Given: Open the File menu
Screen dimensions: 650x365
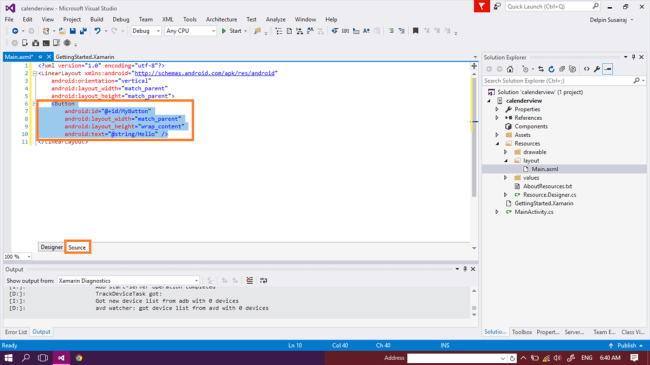Looking at the screenshot, I should click(9, 19).
